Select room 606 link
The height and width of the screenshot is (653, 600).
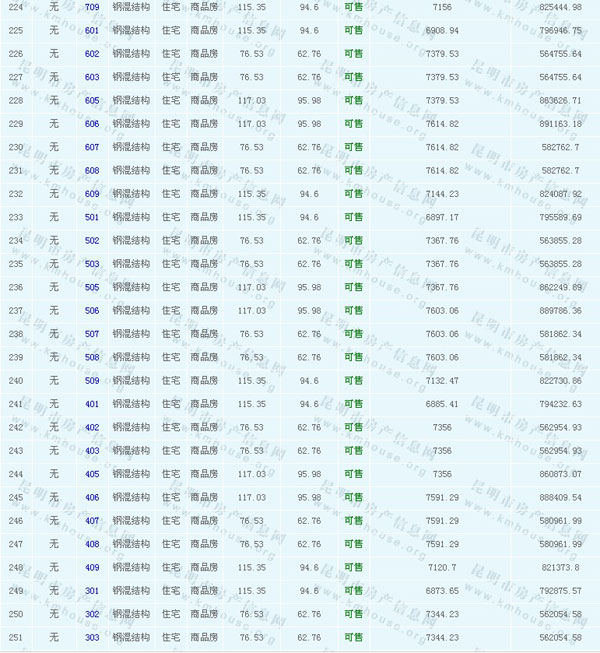click(92, 123)
